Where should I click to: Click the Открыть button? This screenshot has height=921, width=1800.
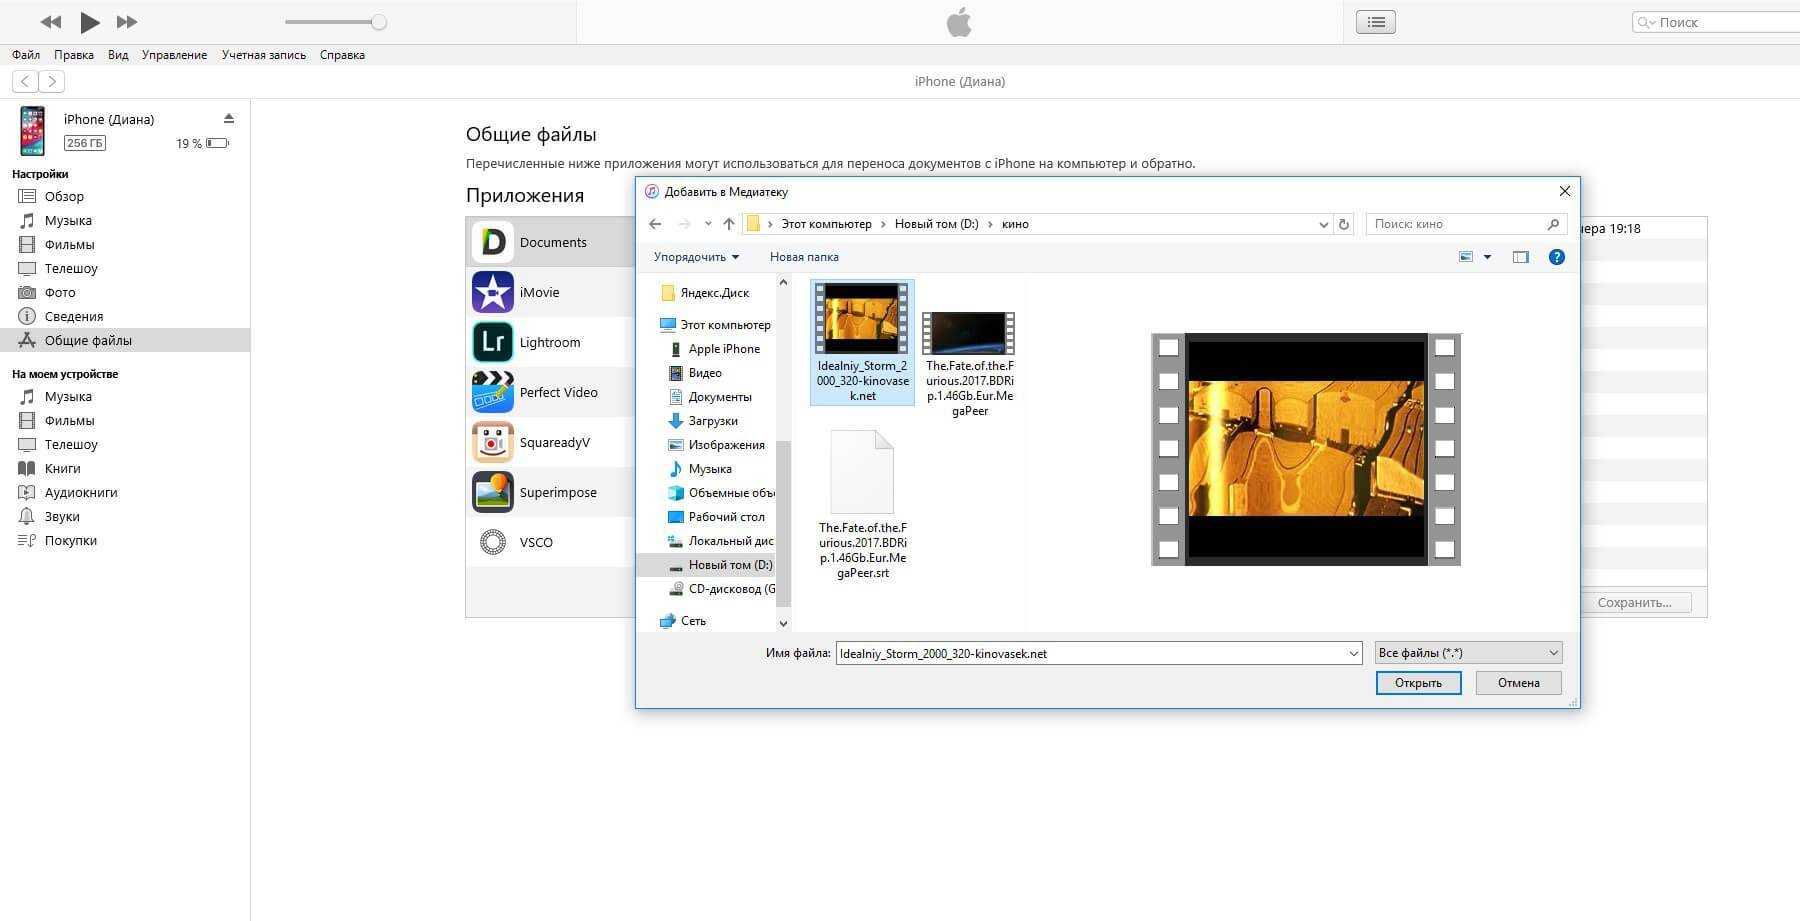click(x=1418, y=683)
